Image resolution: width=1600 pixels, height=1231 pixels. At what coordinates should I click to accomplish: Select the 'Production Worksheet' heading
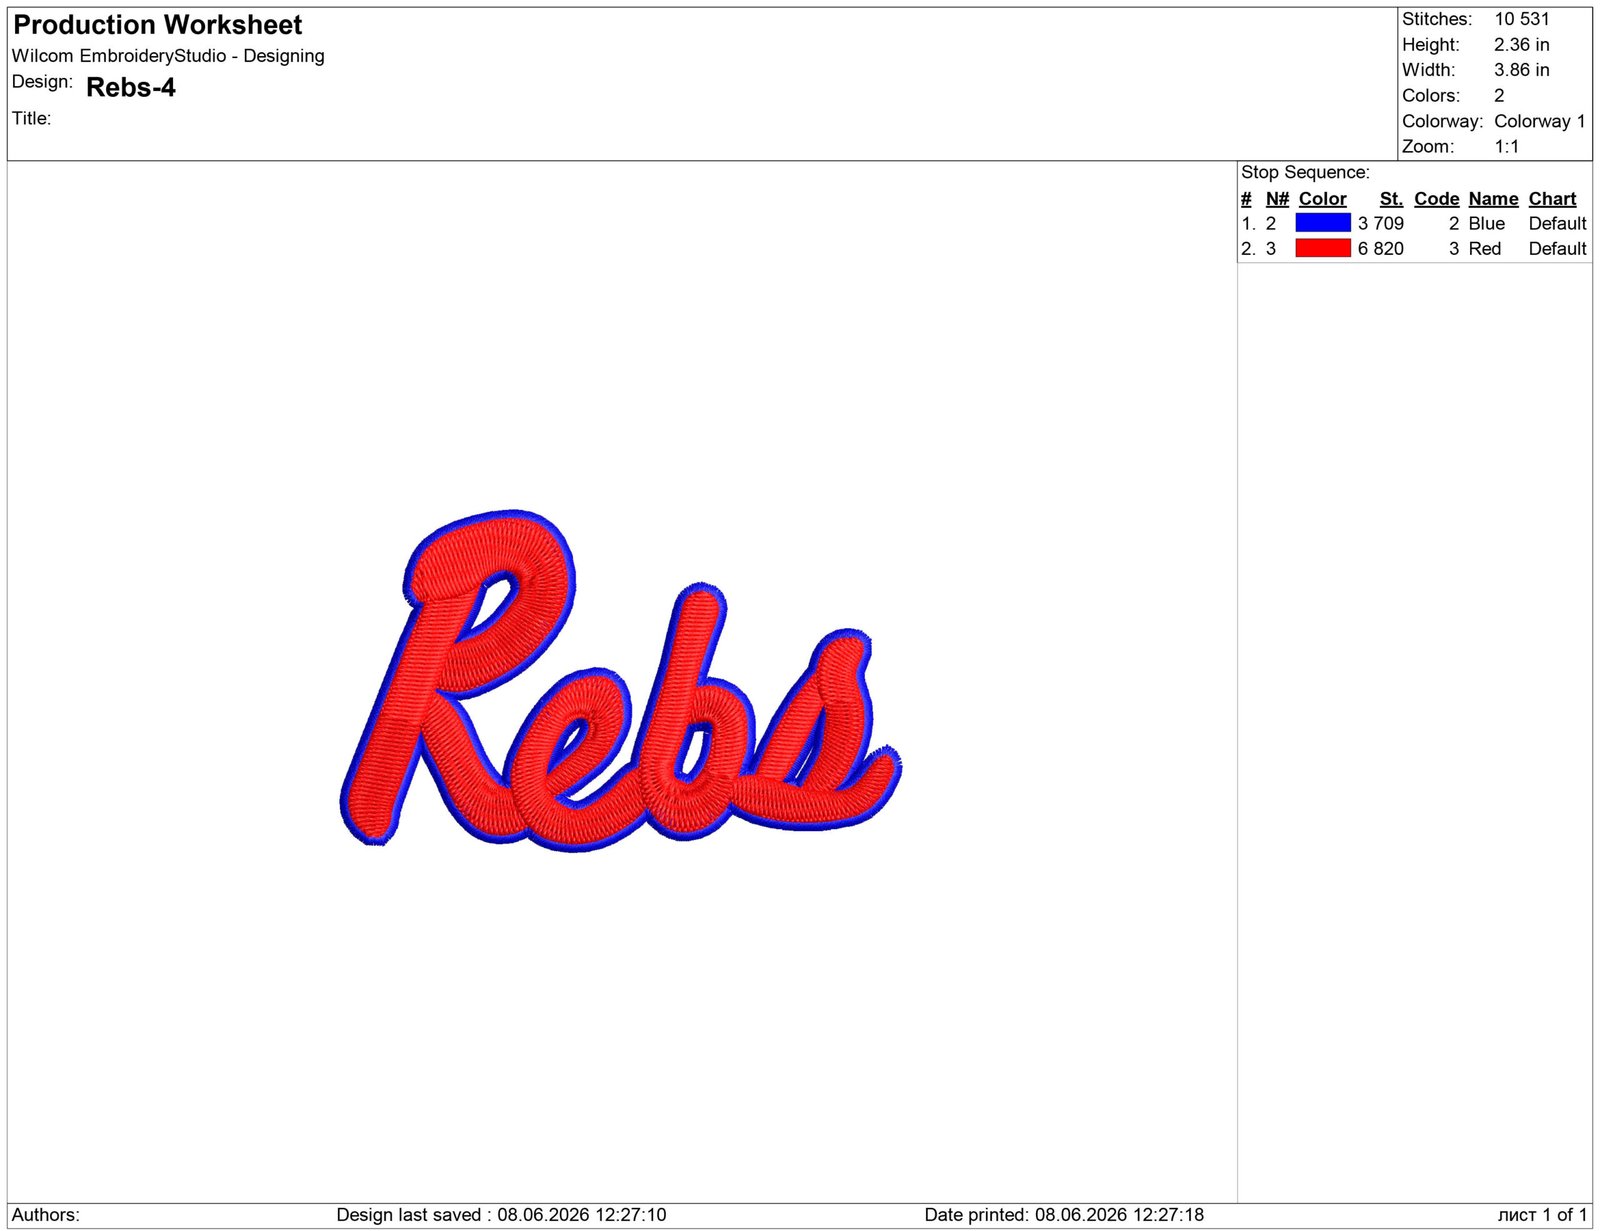pos(158,25)
